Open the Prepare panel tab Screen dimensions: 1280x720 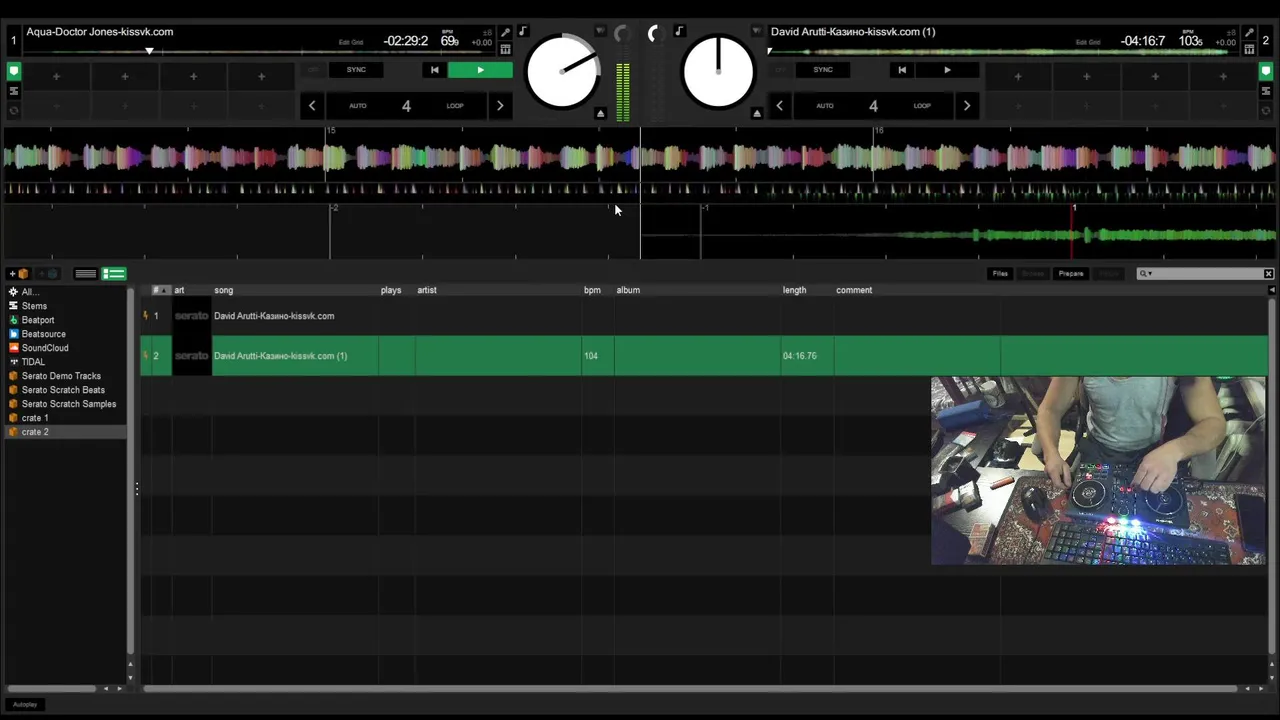[x=1071, y=274]
